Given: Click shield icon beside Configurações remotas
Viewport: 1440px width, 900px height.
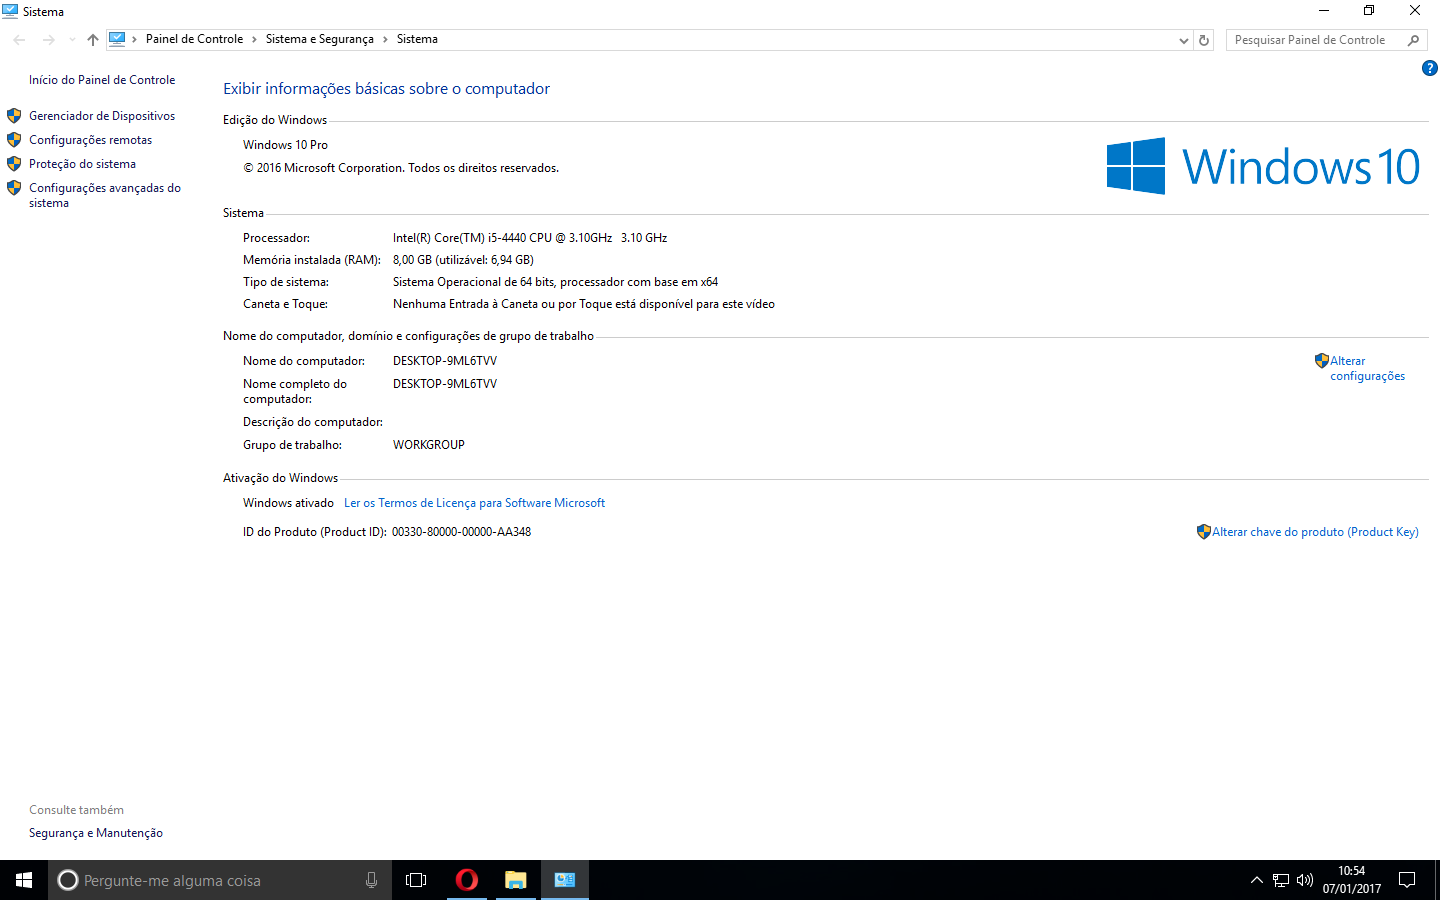Looking at the screenshot, I should coord(14,140).
